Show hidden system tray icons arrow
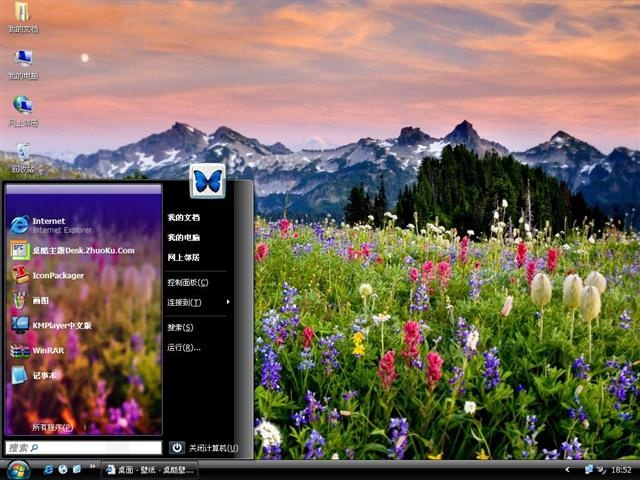 [x=567, y=470]
